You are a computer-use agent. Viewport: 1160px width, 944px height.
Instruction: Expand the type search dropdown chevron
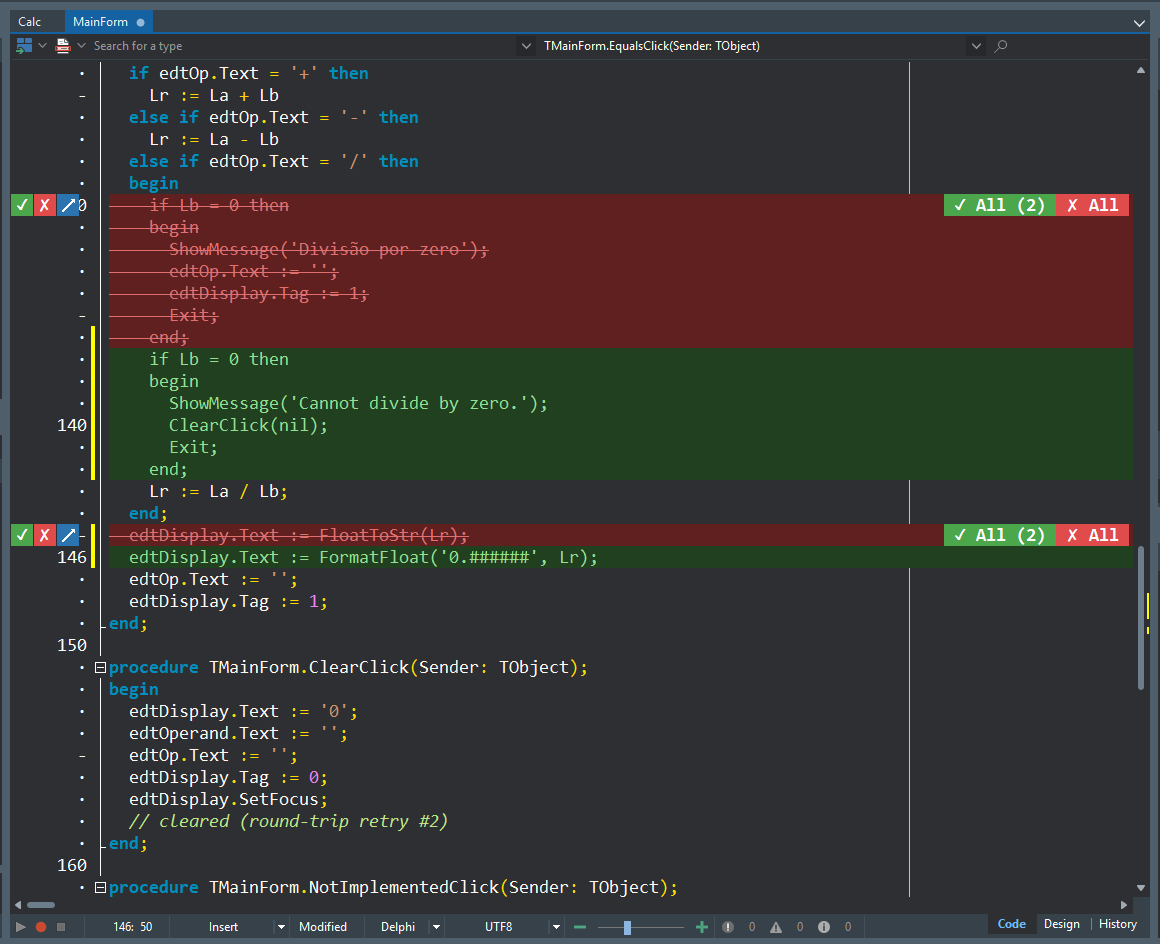click(x=526, y=46)
